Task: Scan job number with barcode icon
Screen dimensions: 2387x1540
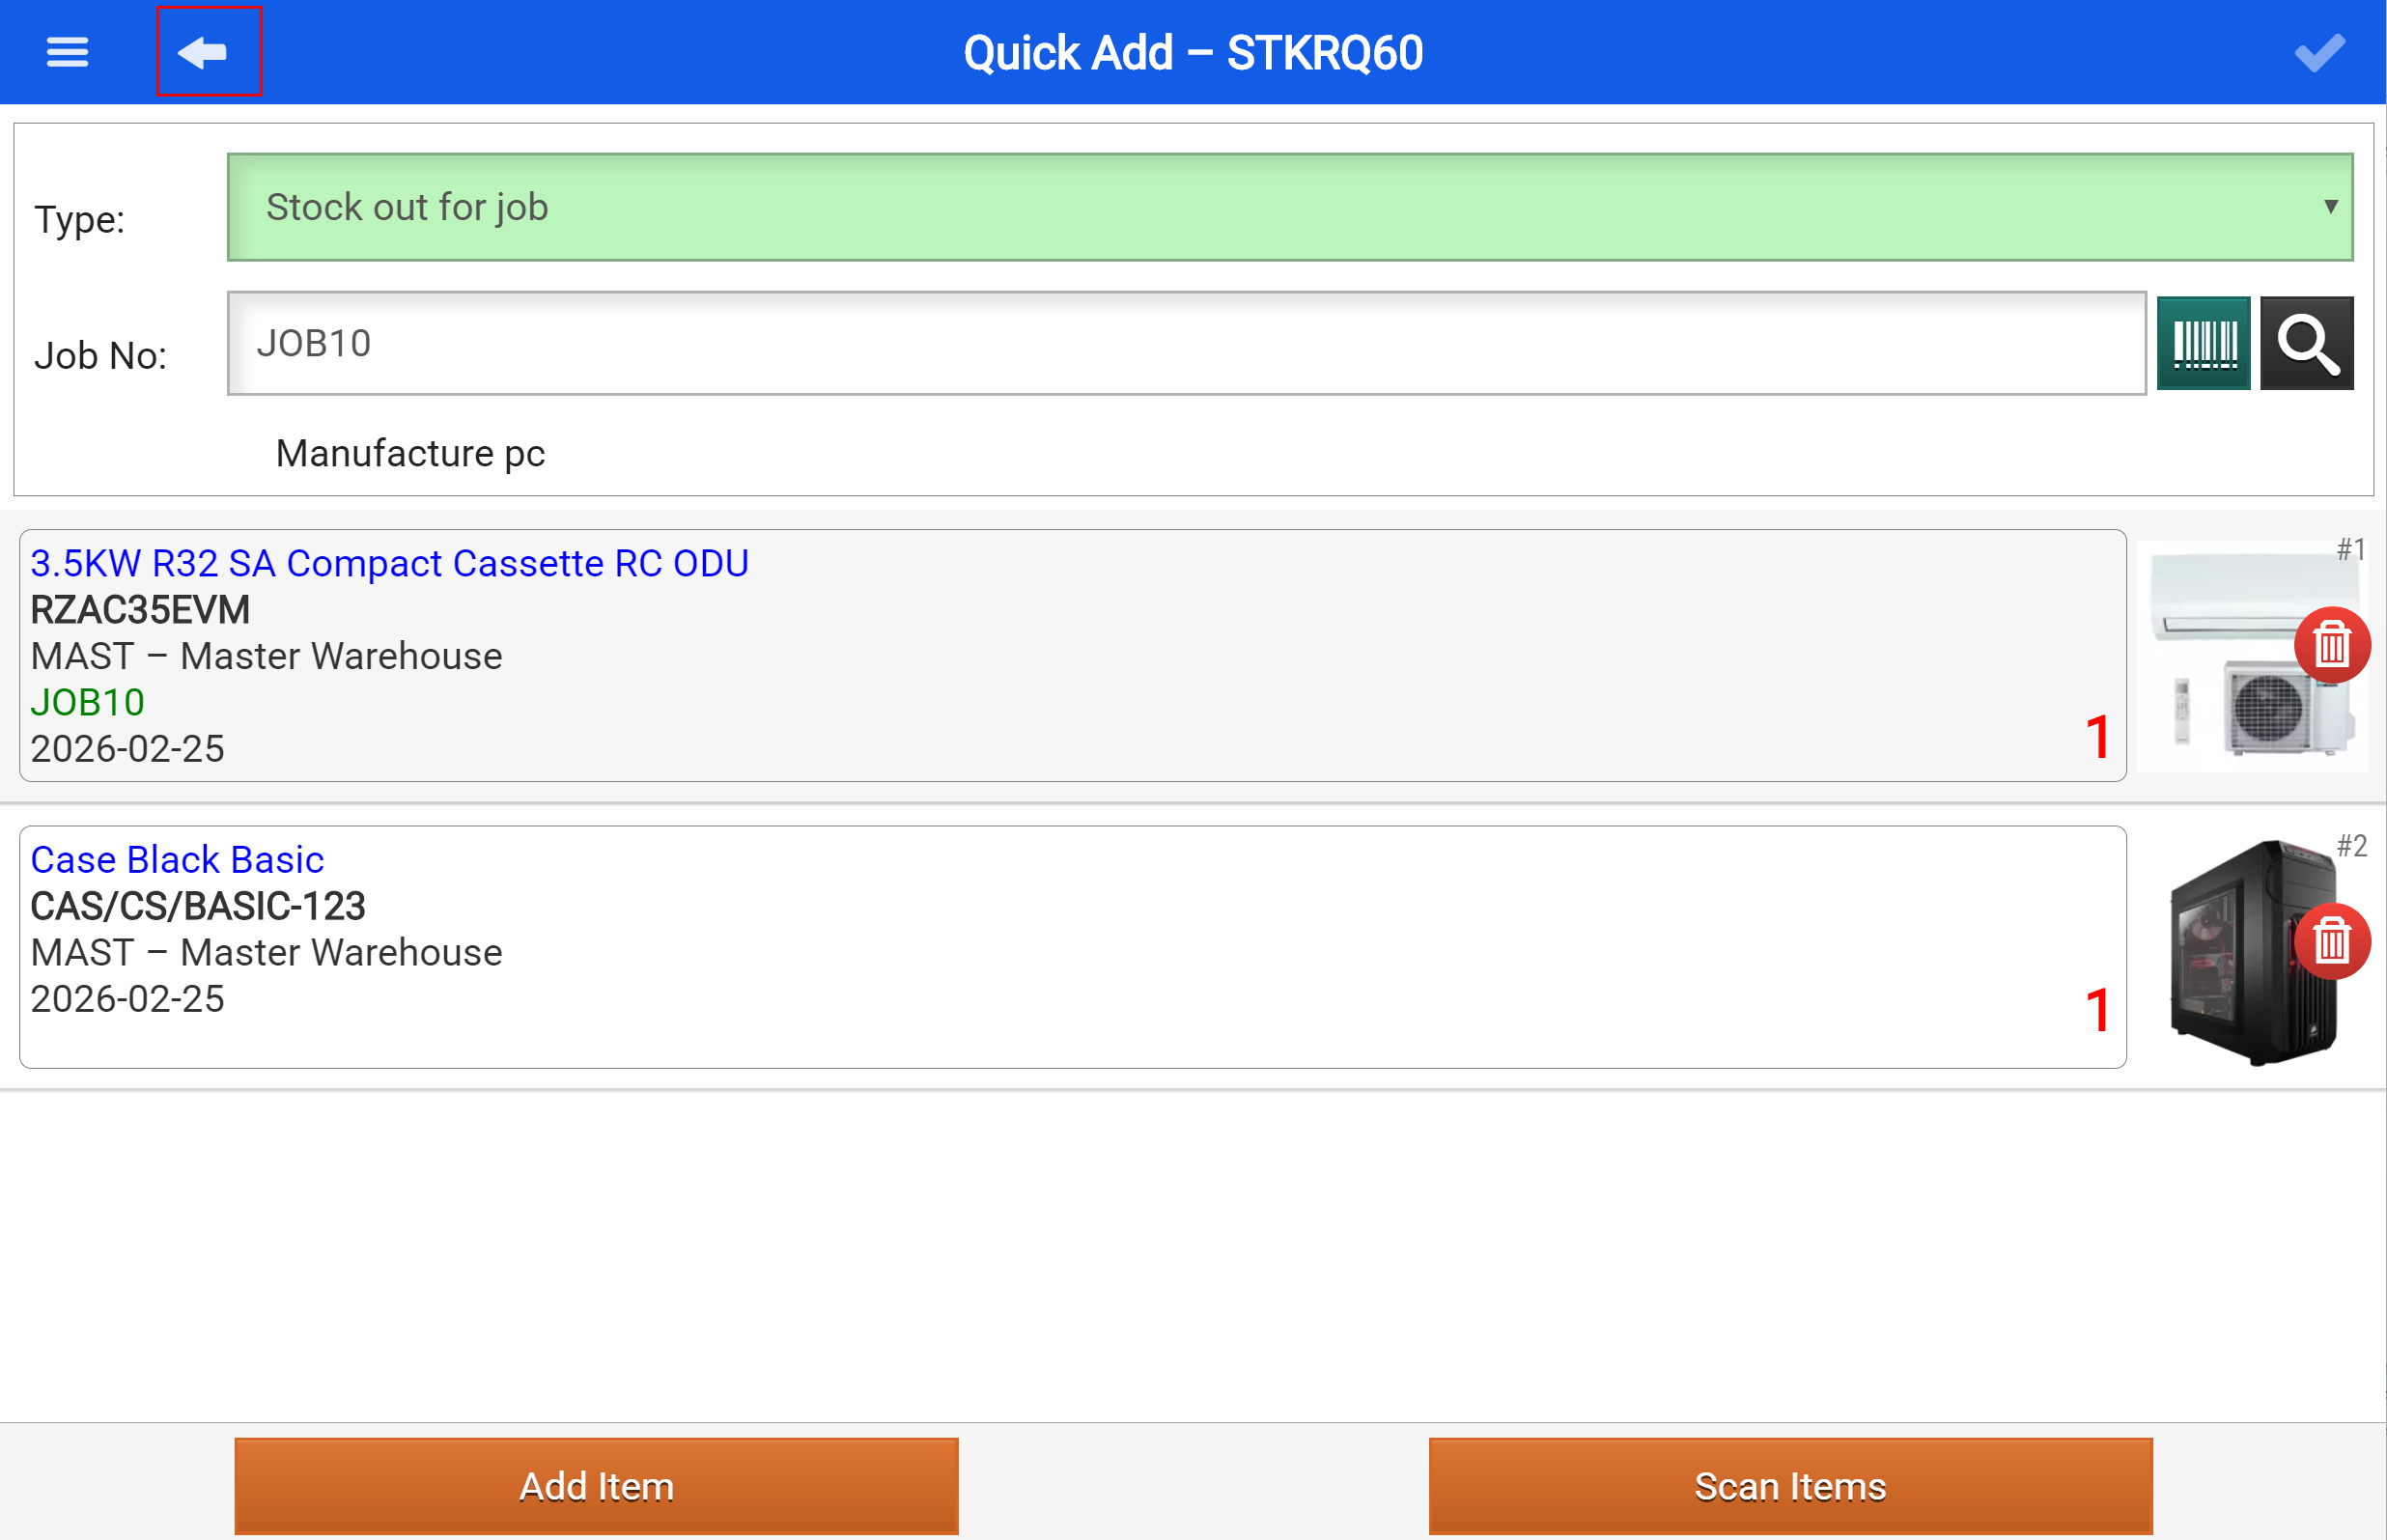Action: [x=2202, y=343]
